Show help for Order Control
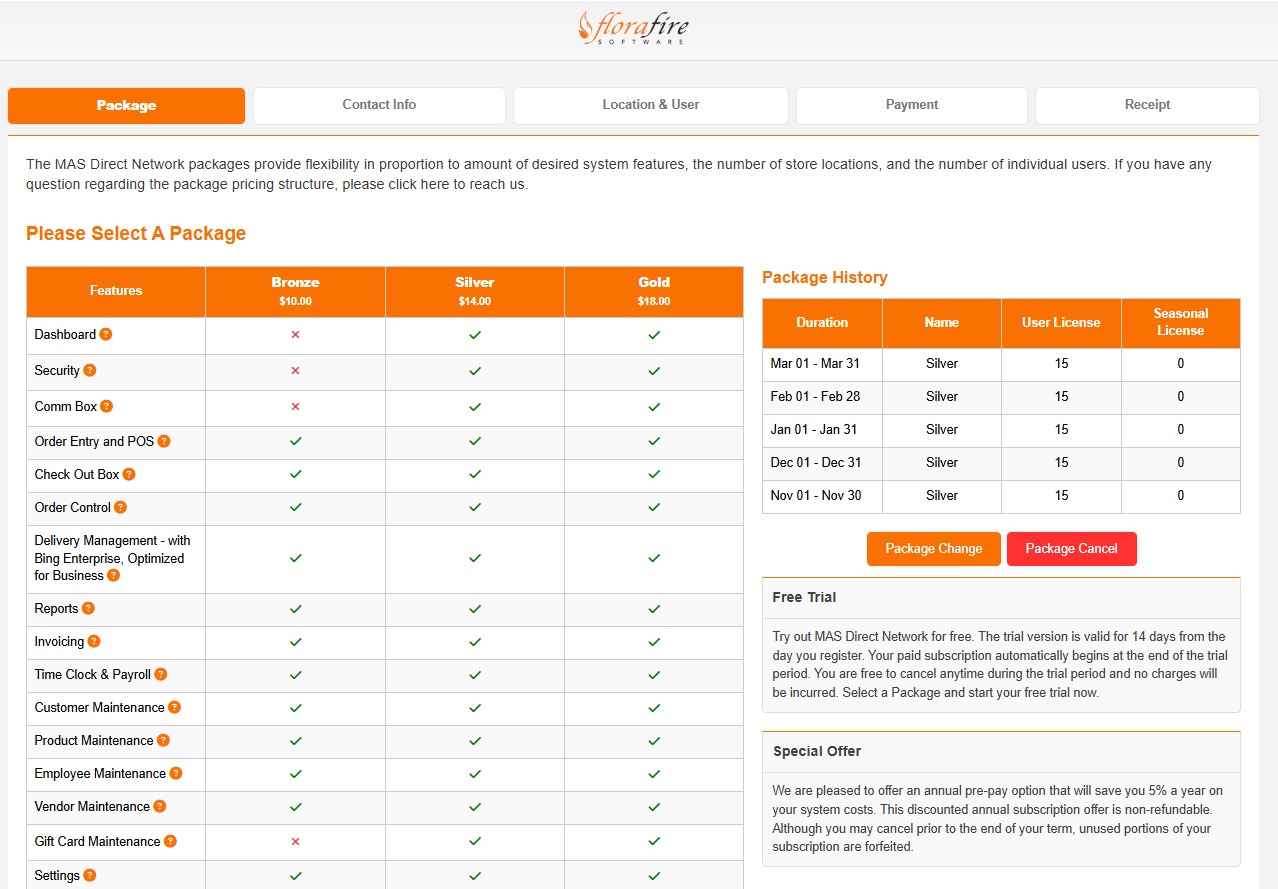1278x889 pixels. [121, 507]
